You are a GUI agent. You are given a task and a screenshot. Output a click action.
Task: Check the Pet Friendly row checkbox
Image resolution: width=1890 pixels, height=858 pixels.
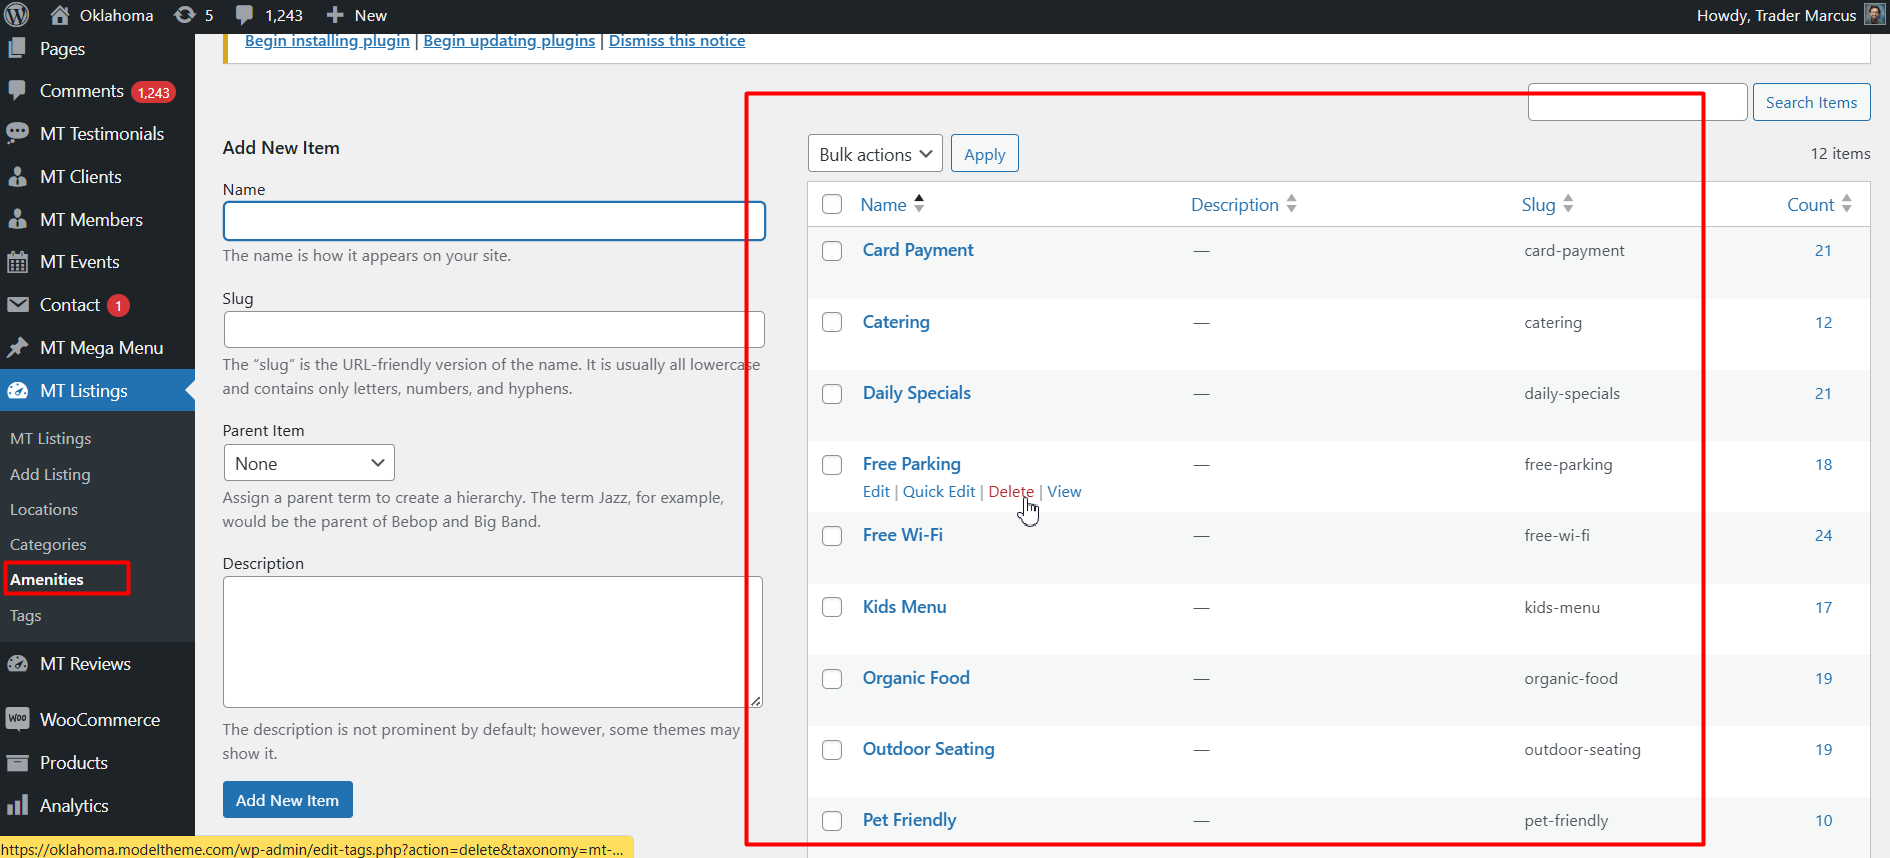point(832,821)
